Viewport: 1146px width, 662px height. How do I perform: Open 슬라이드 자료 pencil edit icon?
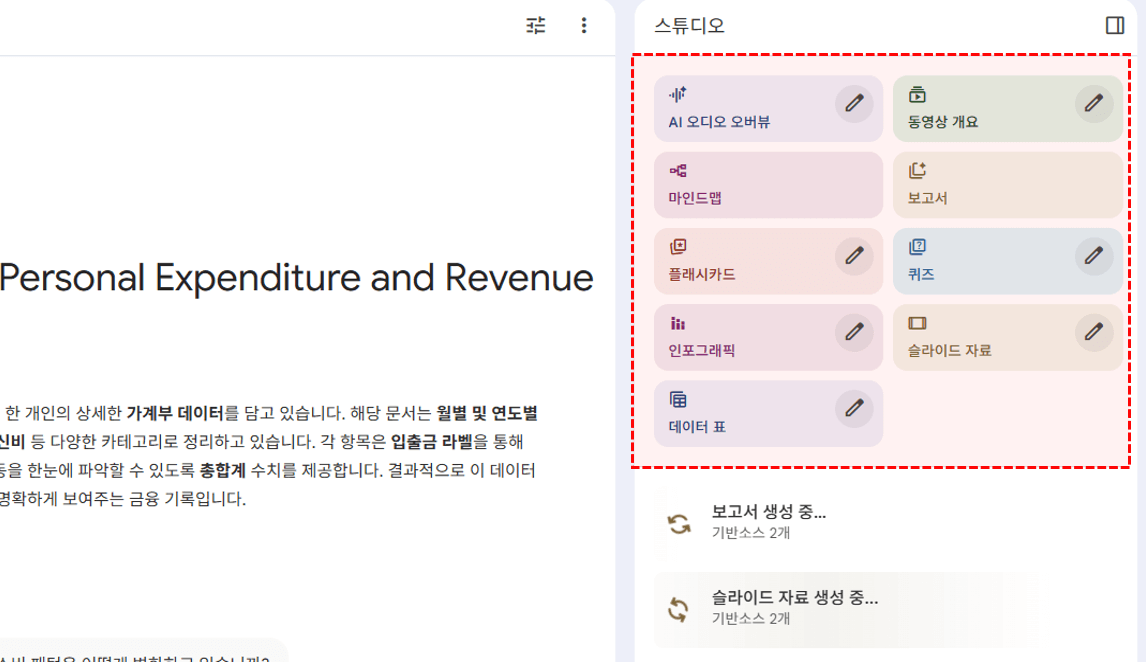1094,332
